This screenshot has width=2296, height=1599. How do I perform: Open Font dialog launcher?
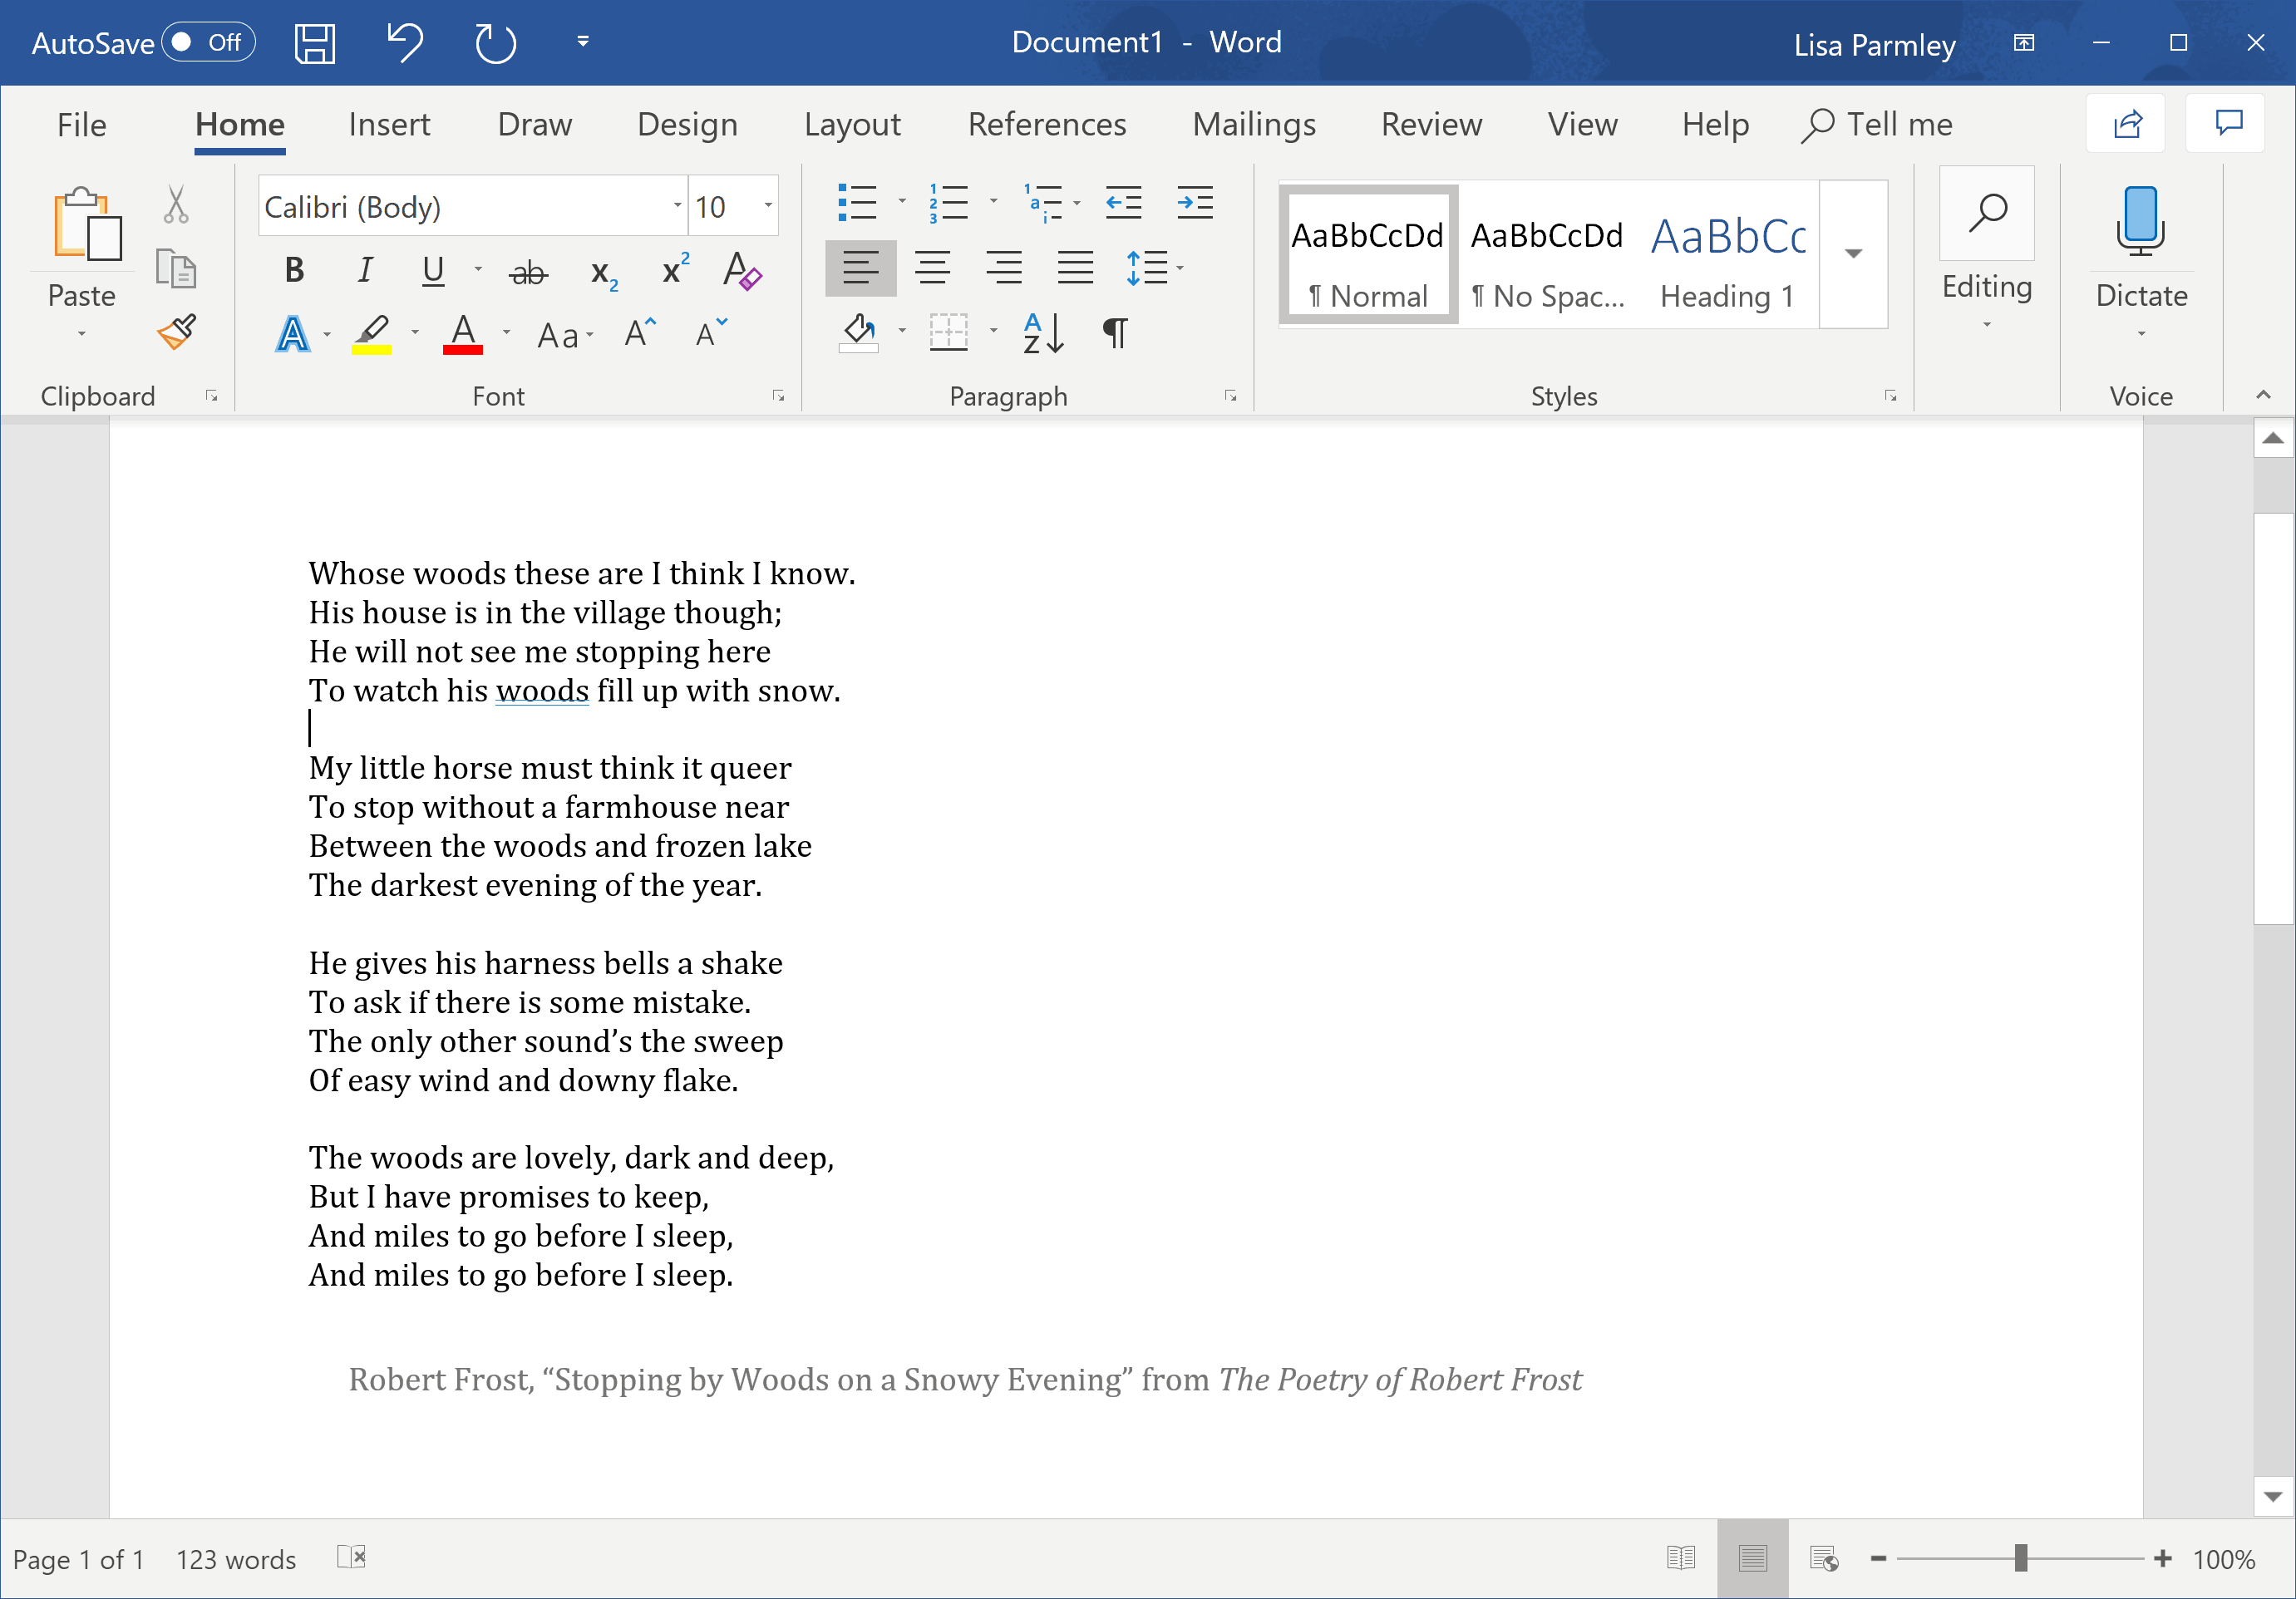click(778, 396)
